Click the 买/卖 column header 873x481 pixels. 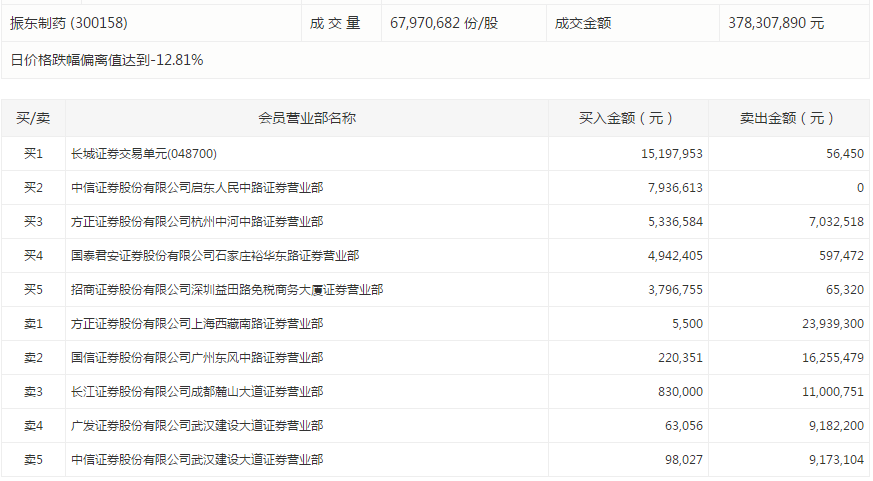tap(33, 118)
